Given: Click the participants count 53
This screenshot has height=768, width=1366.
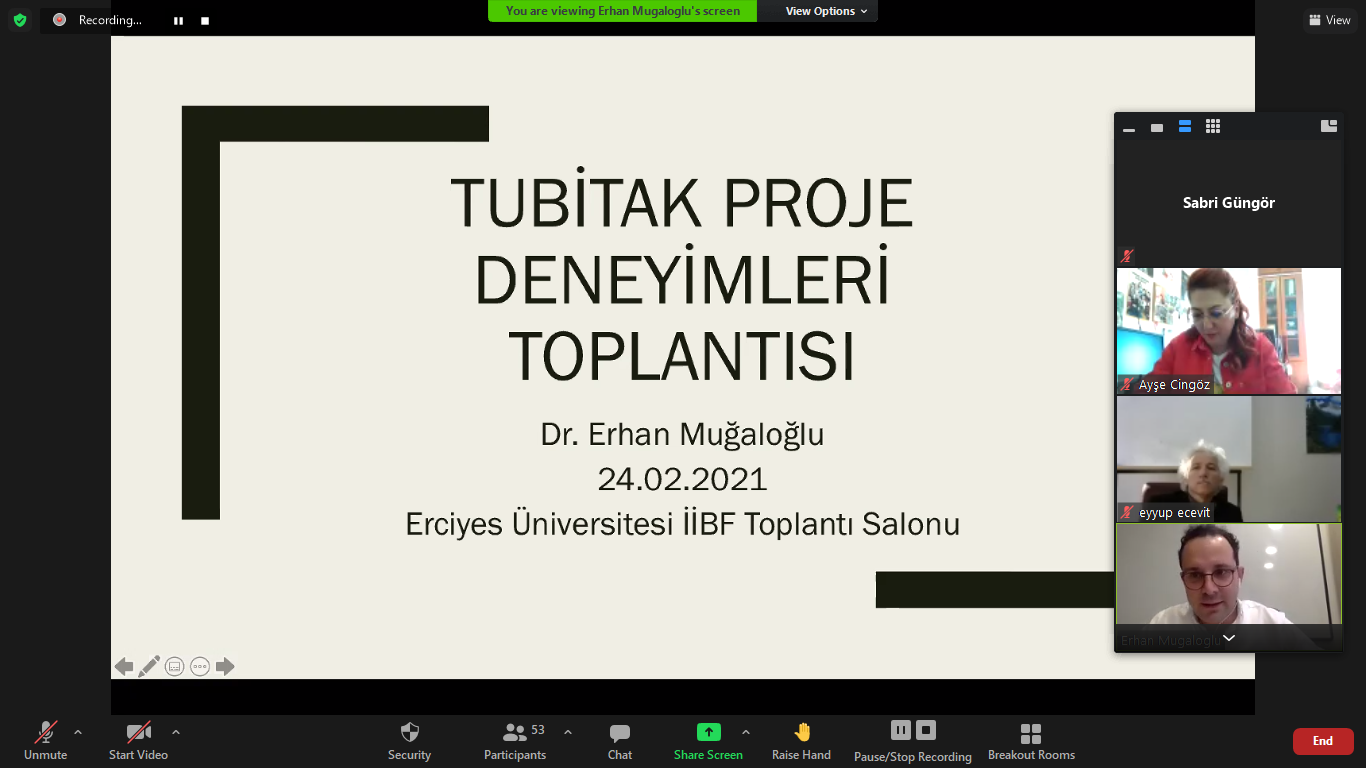Looking at the screenshot, I should pyautogui.click(x=538, y=730).
